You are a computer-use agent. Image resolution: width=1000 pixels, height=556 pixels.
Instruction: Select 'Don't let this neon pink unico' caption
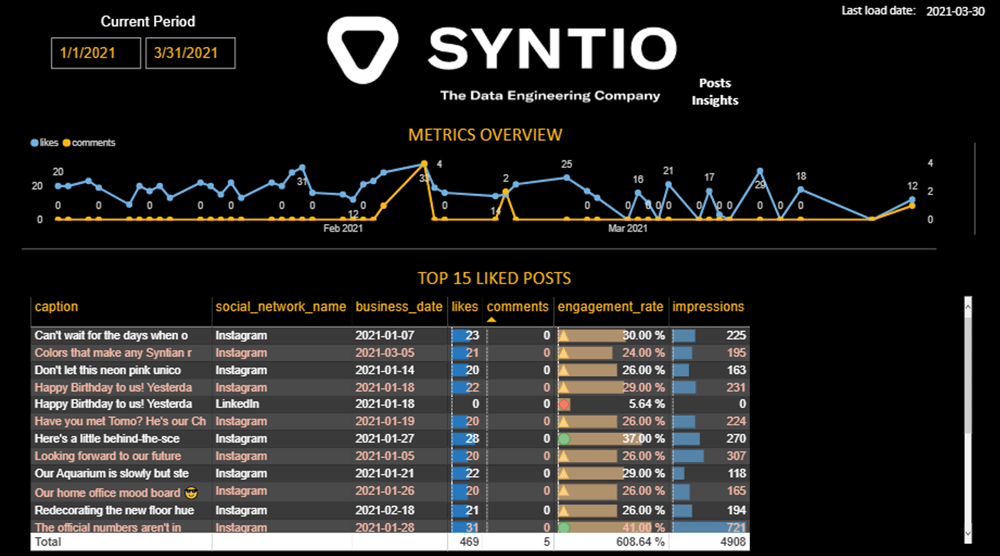[x=108, y=370]
